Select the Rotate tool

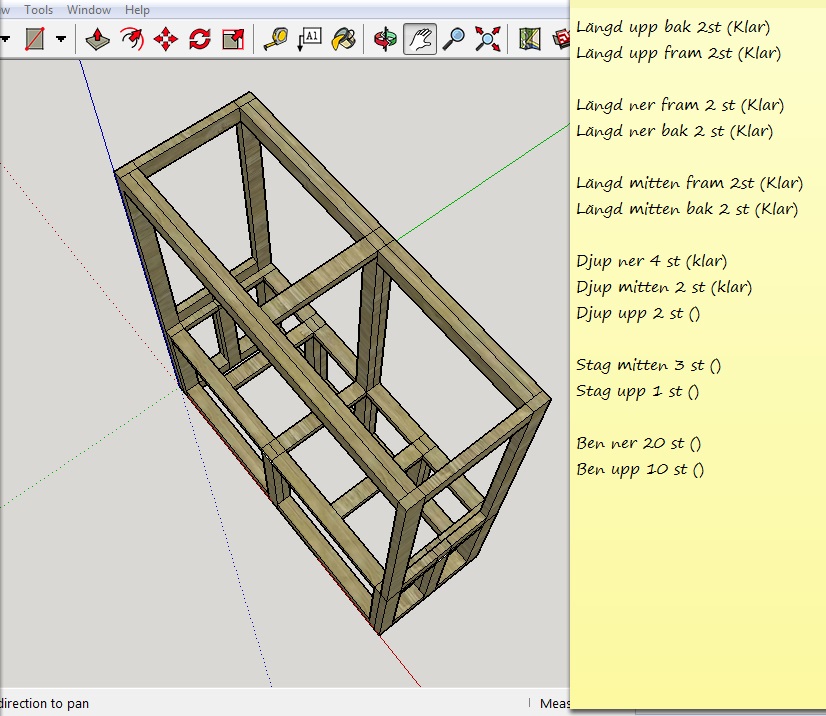click(x=200, y=39)
